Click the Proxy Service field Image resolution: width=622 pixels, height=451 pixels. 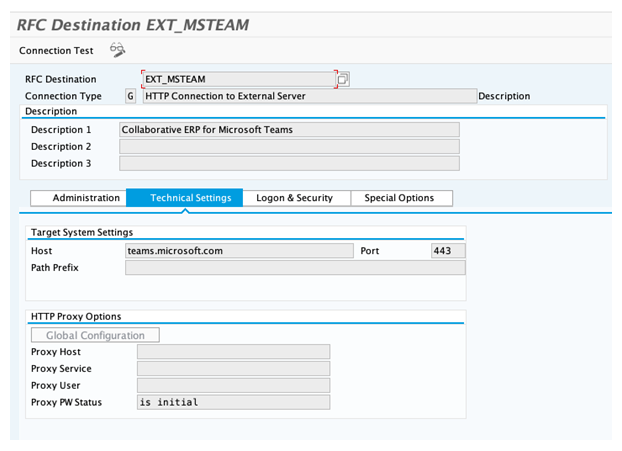[233, 369]
